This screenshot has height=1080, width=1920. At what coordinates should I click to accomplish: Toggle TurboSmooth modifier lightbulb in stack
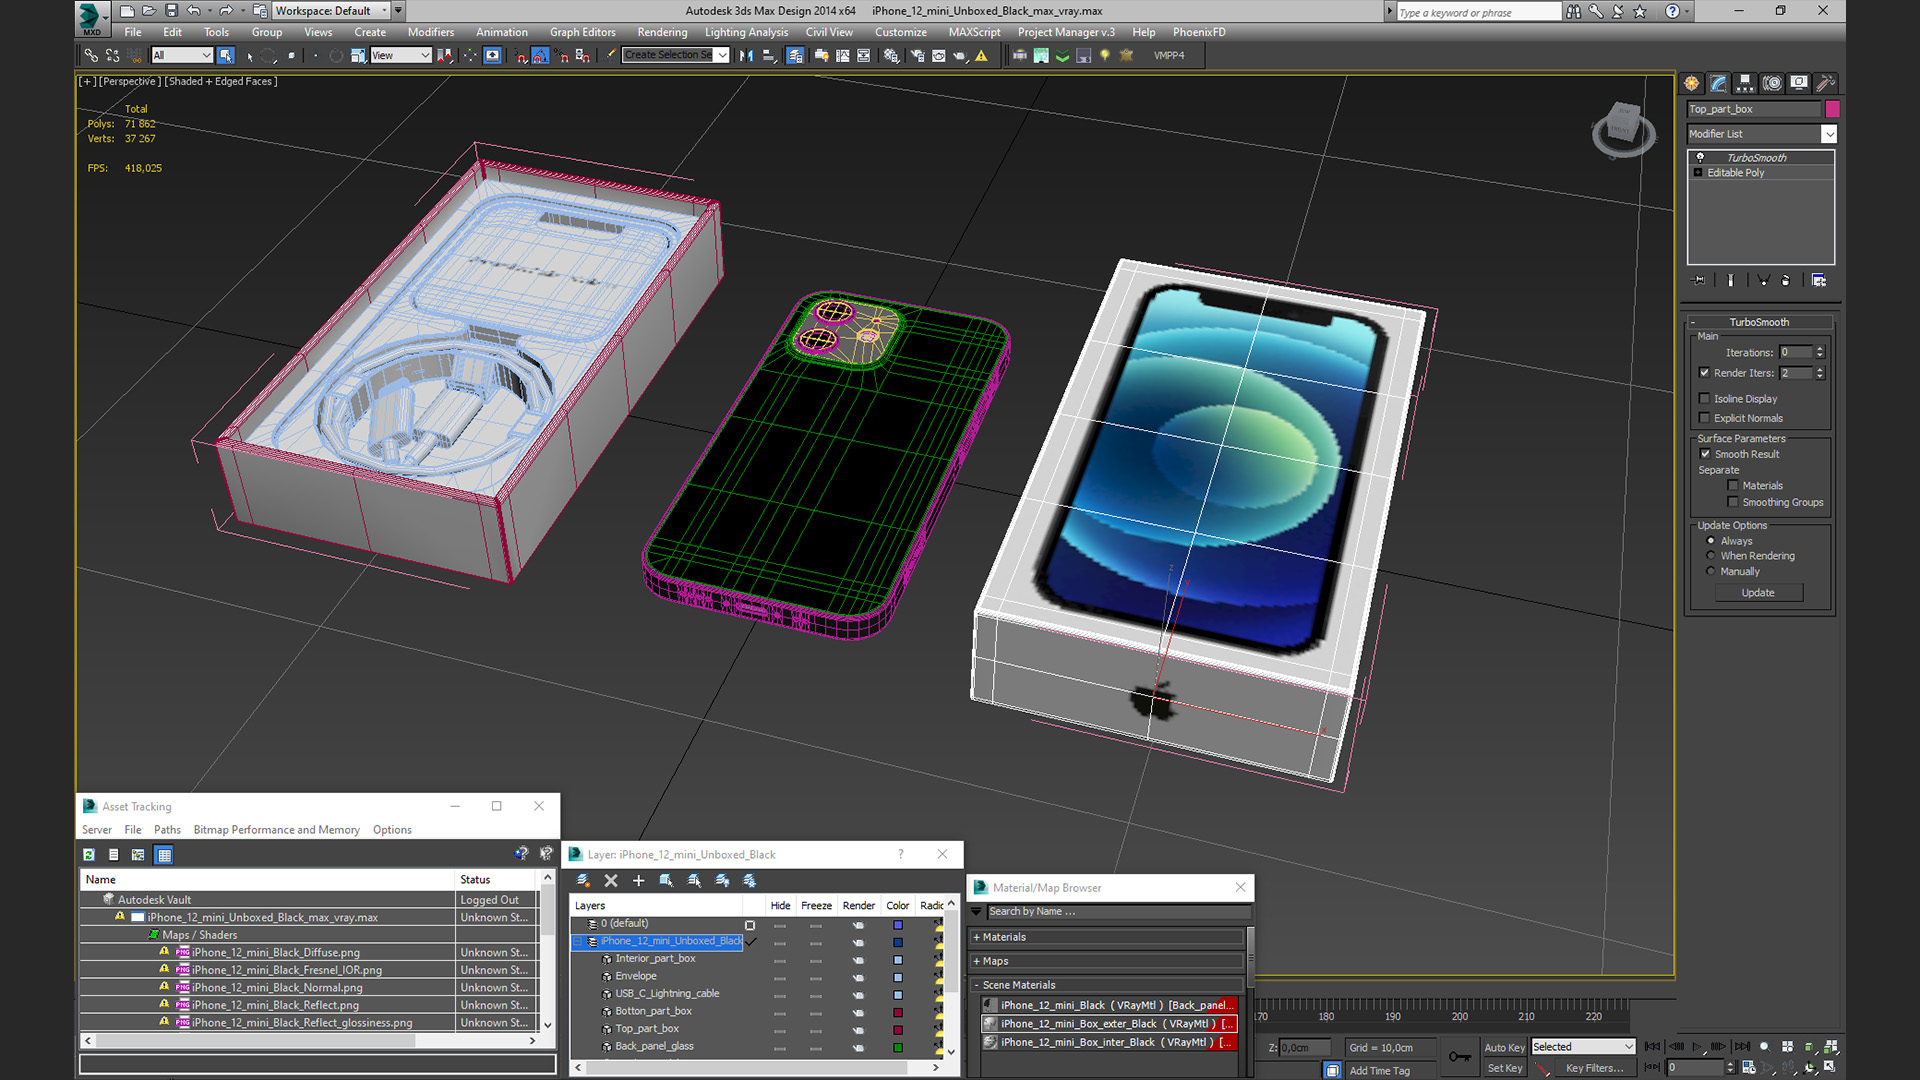pyautogui.click(x=1700, y=158)
